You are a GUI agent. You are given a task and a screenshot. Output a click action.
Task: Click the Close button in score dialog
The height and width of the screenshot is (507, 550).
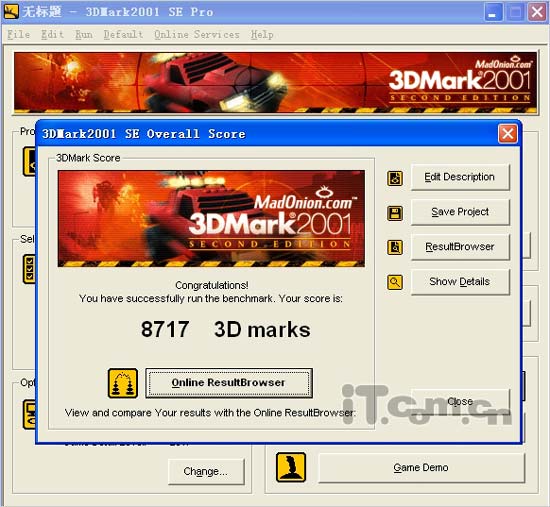click(460, 401)
